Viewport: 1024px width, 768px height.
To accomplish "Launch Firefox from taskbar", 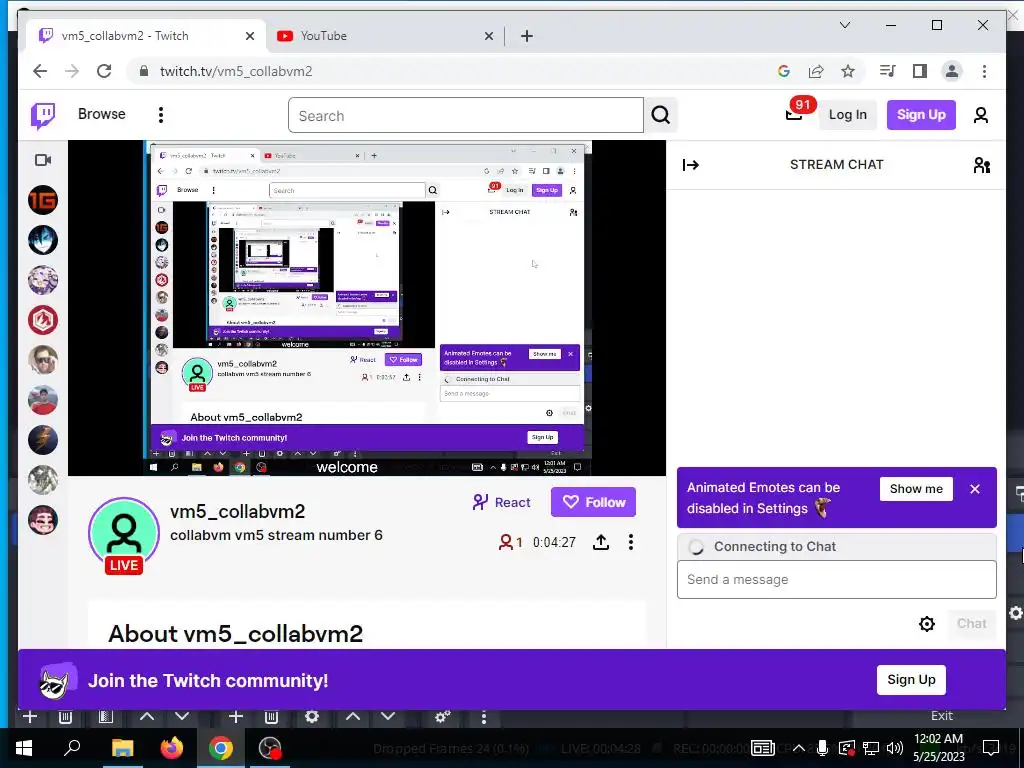I will (172, 748).
